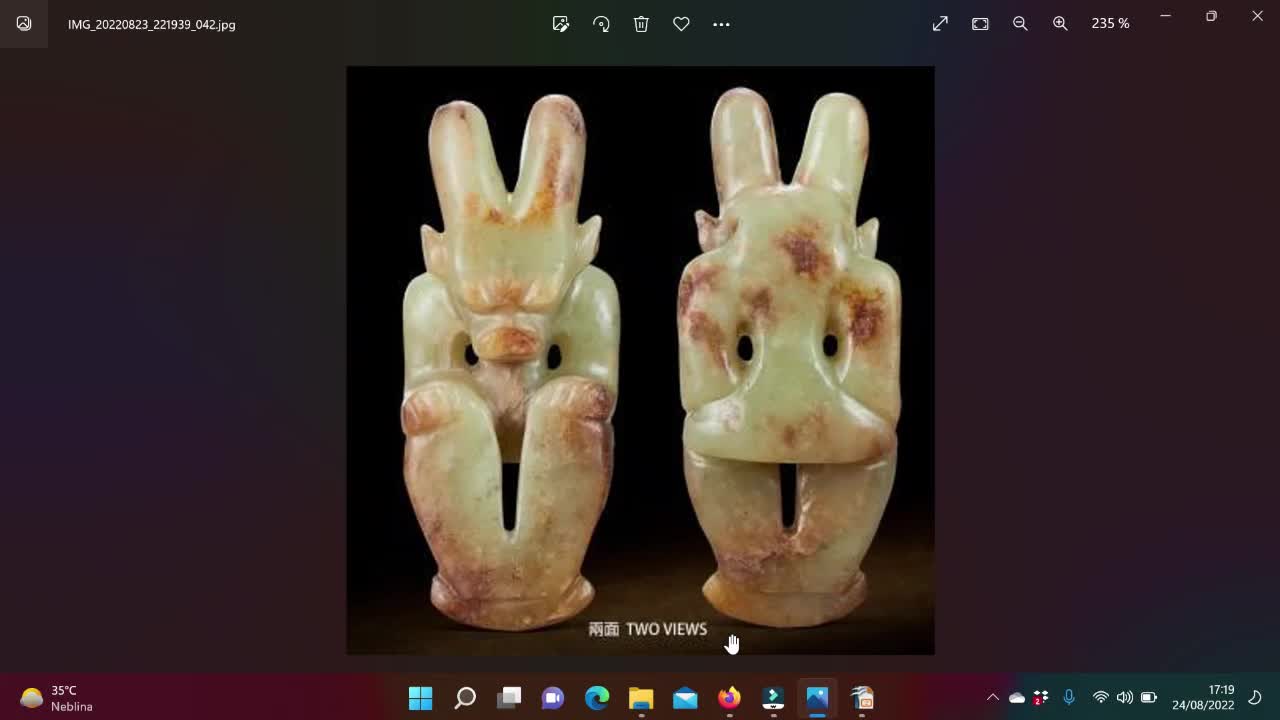Select the Photos app taskbar icon
Viewport: 1280px width, 720px height.
[817, 697]
